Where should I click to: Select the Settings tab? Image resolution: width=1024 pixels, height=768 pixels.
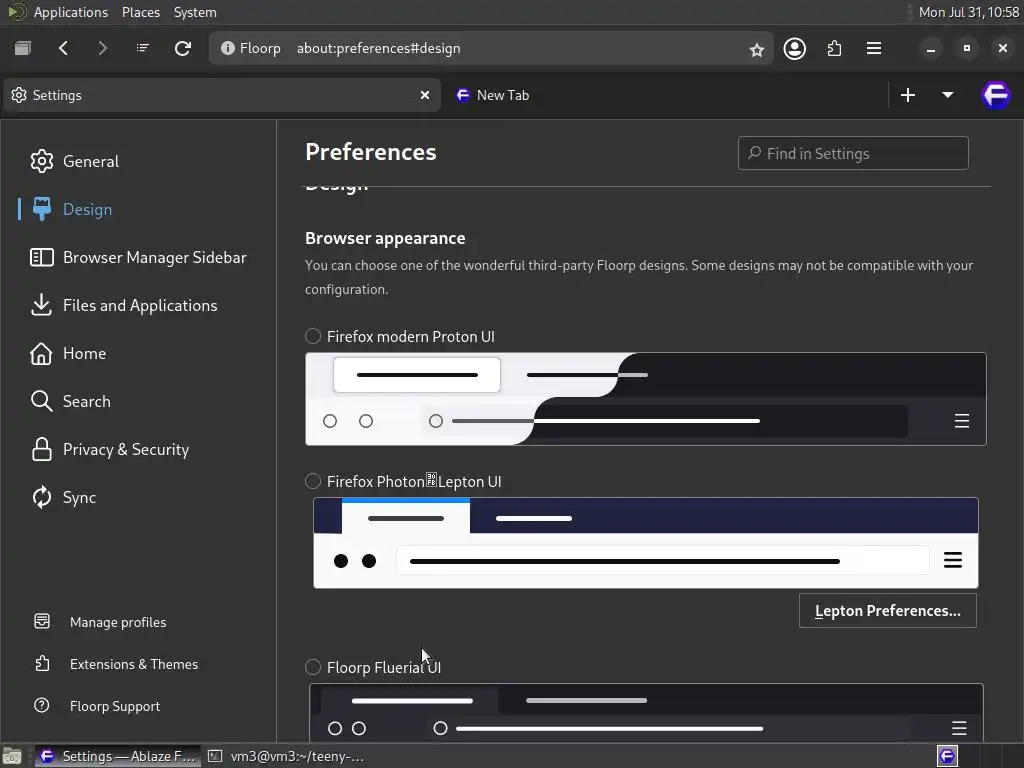click(222, 95)
